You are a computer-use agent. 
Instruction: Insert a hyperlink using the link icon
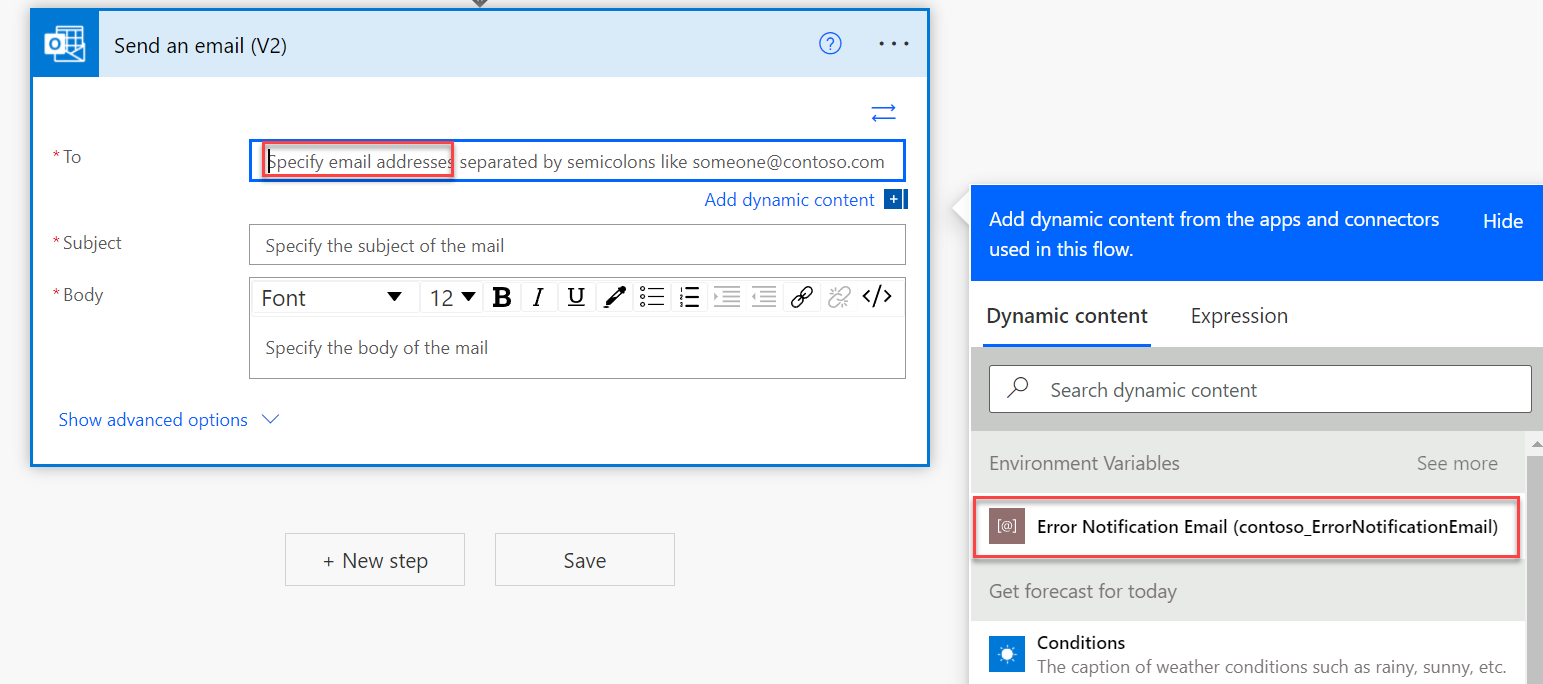[x=801, y=296]
